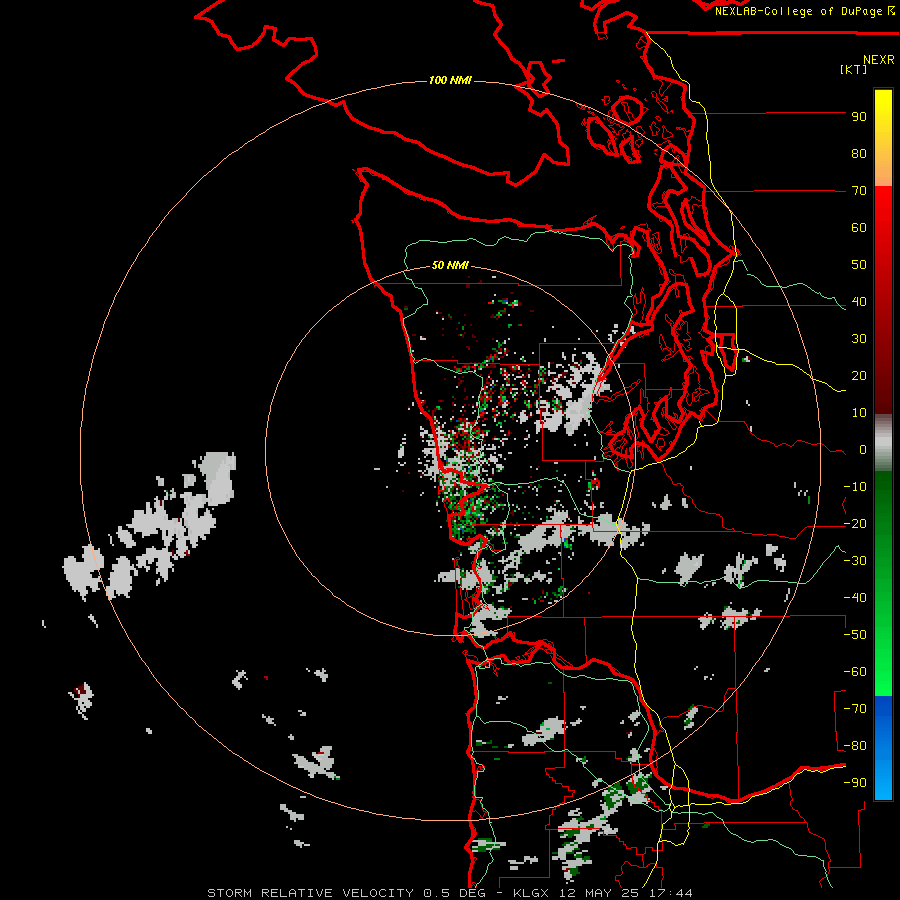Click the -80 knot scale value

pos(855,746)
